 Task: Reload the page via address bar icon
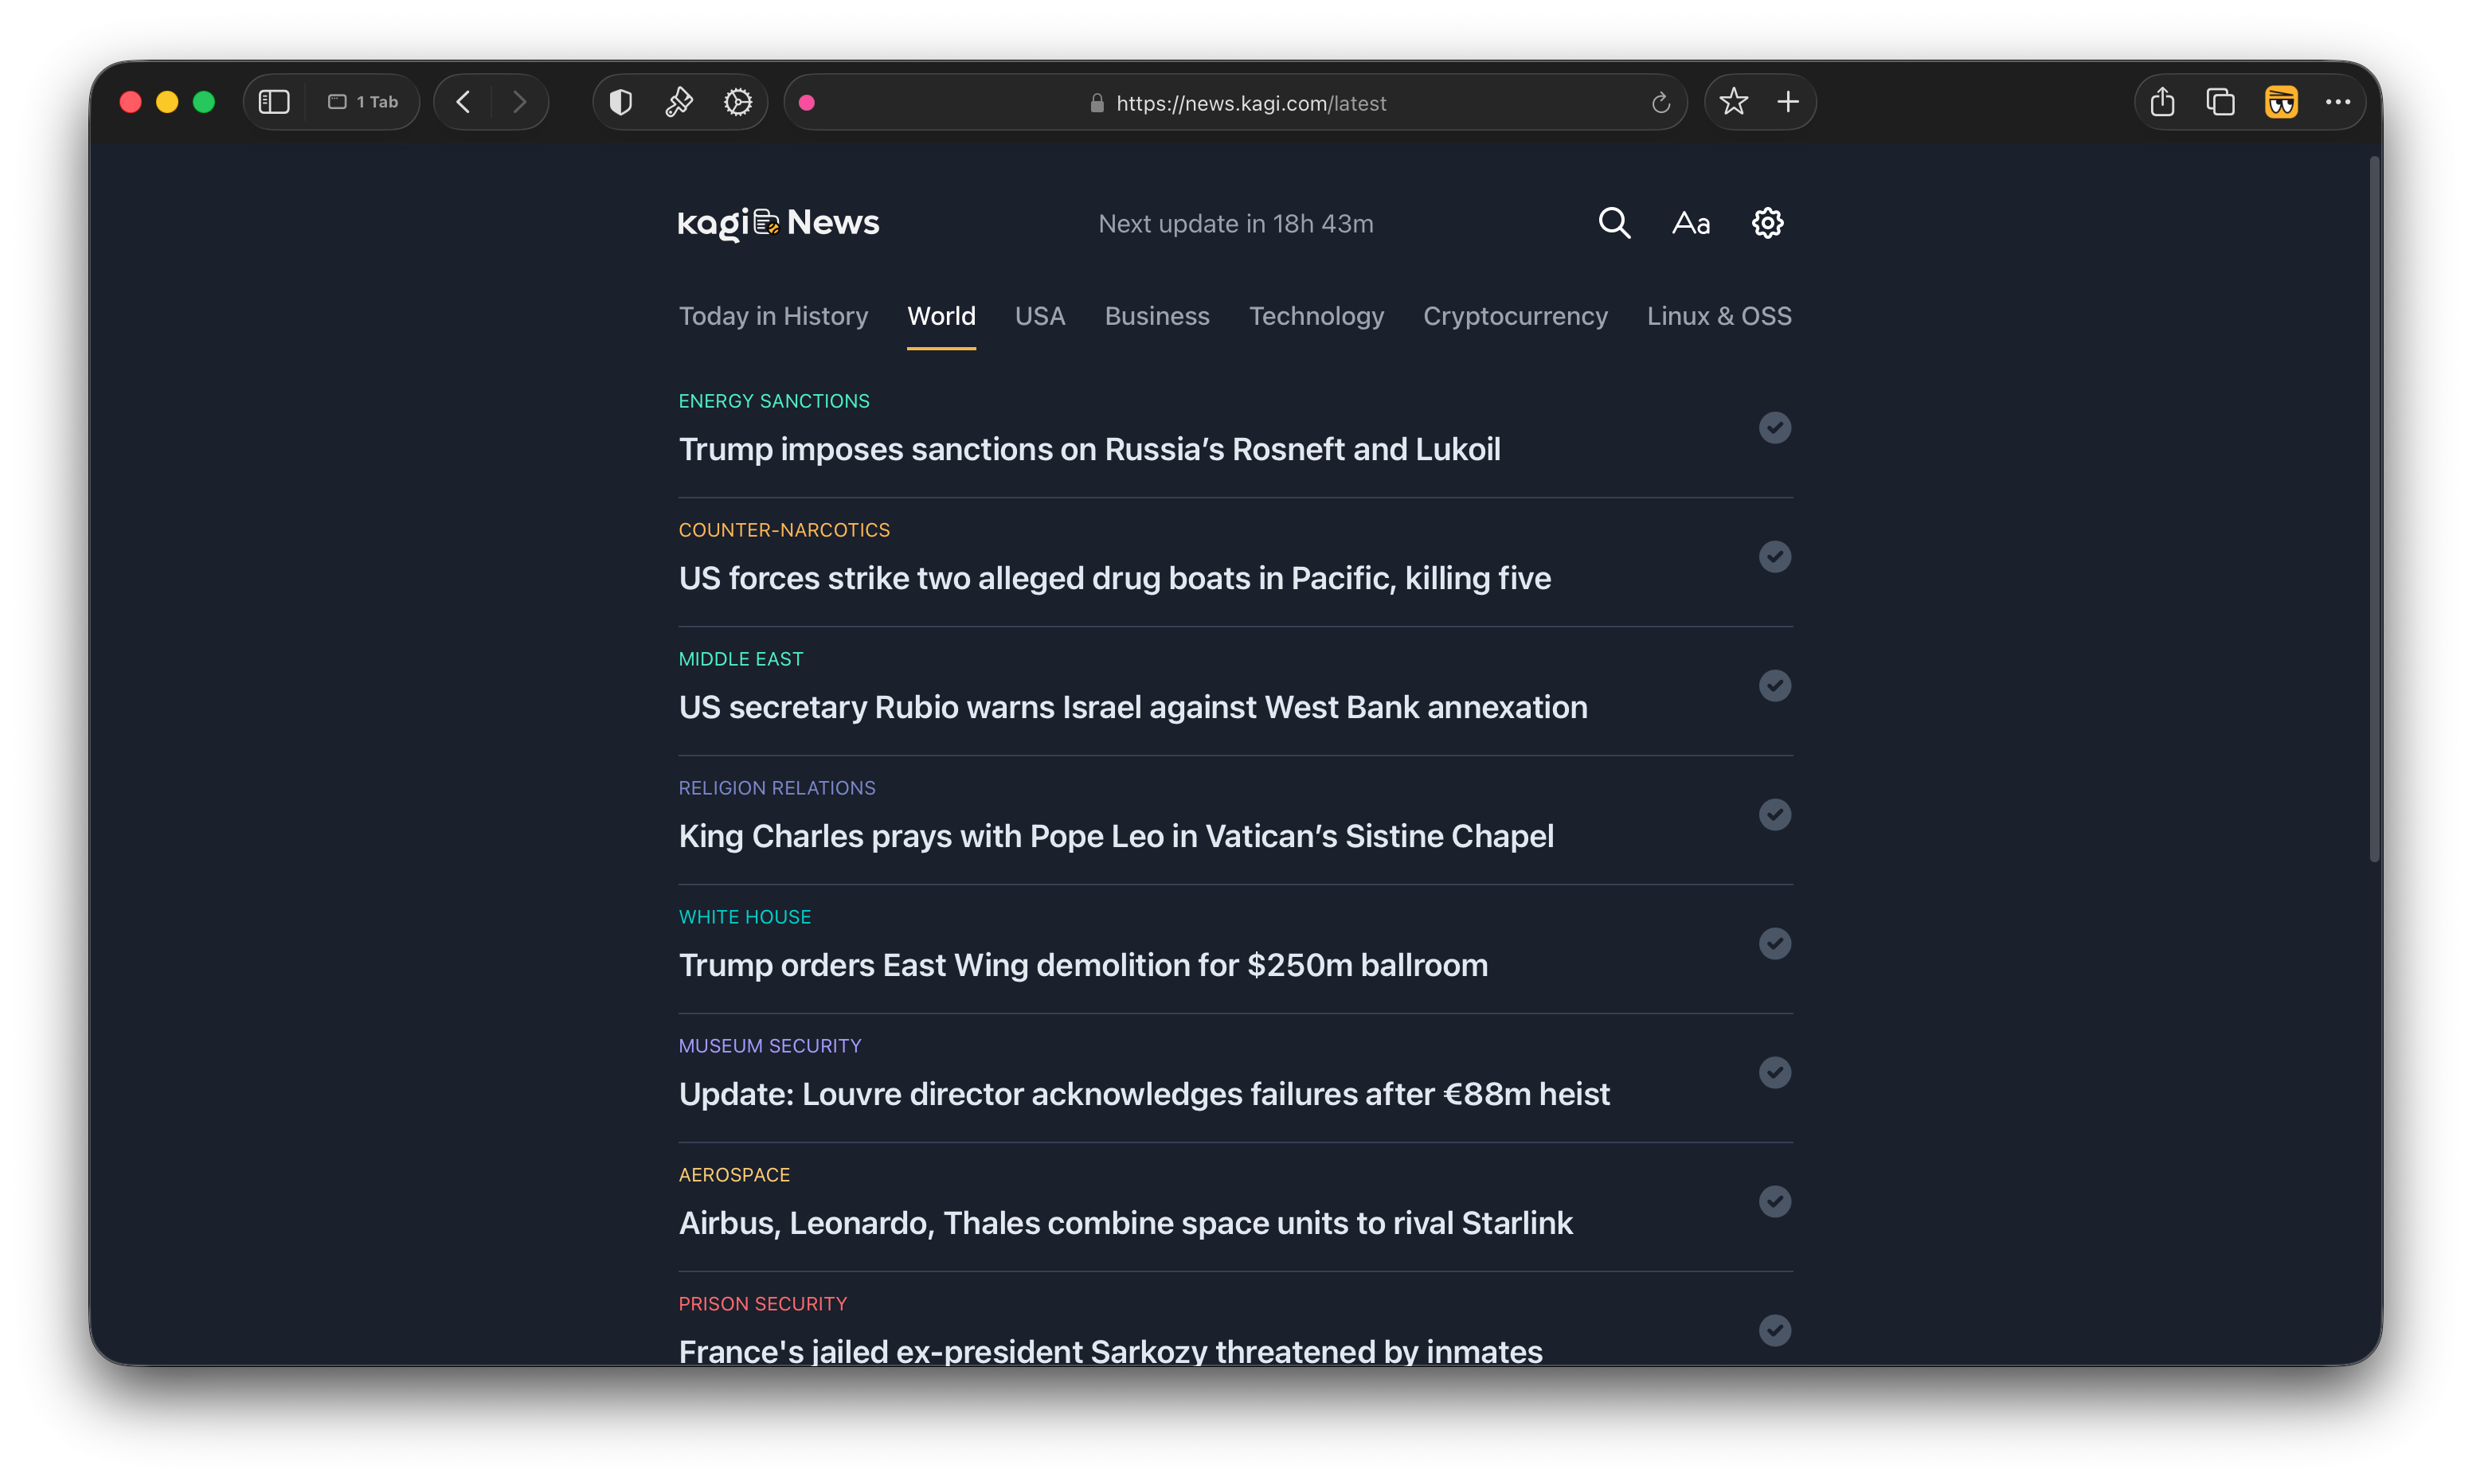(x=1660, y=103)
